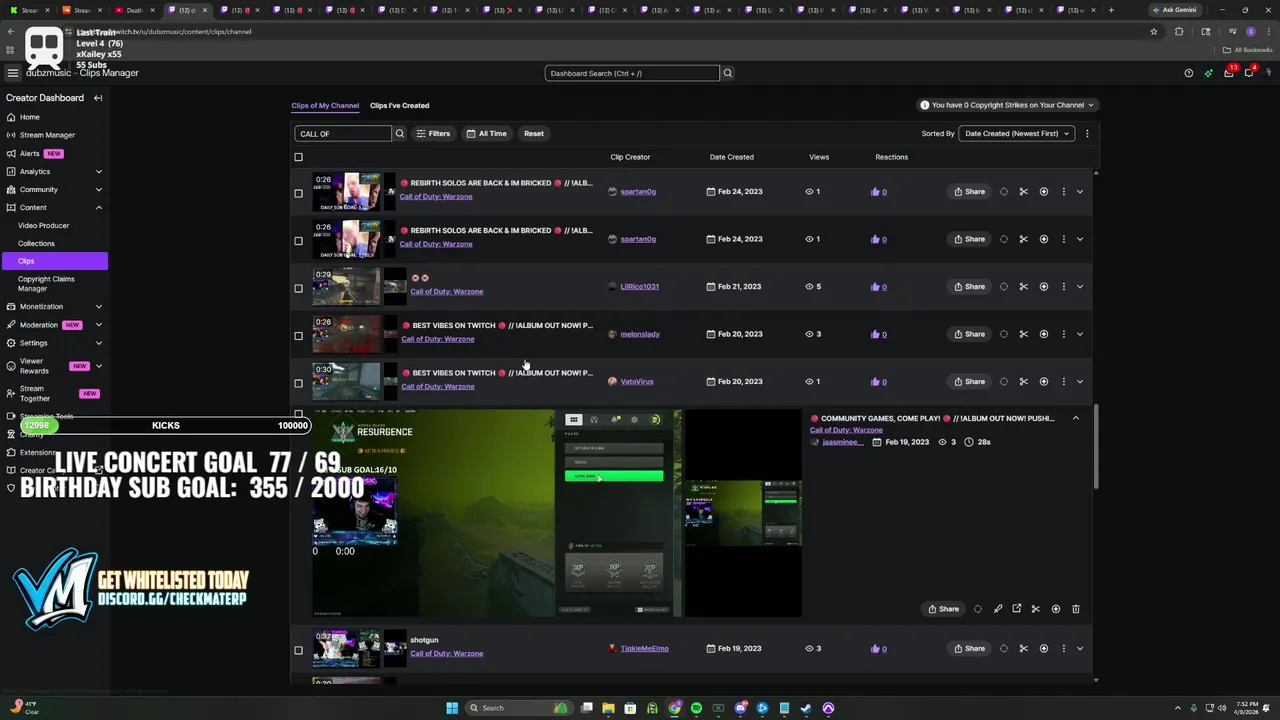Click scissors icon on expanded clip panel
This screenshot has width=1280, height=720.
[1035, 609]
